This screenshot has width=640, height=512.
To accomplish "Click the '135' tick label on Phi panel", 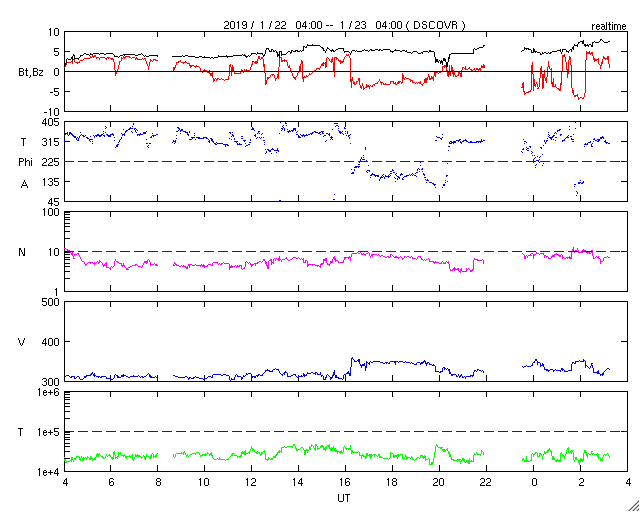I will pyautogui.click(x=51, y=182).
